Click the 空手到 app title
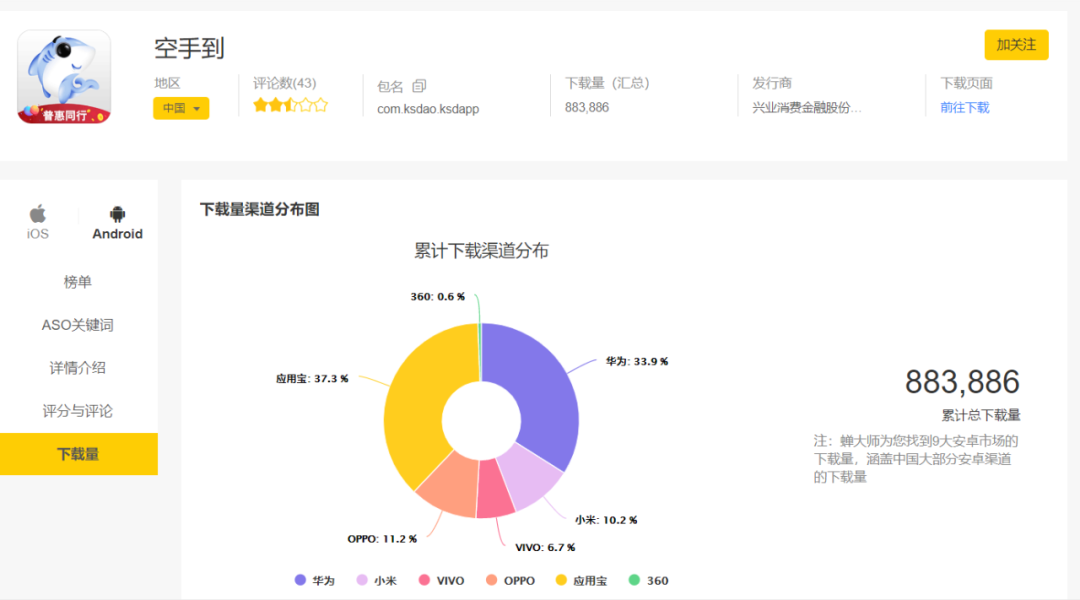Screen dimensions: 1080x600 (189, 48)
